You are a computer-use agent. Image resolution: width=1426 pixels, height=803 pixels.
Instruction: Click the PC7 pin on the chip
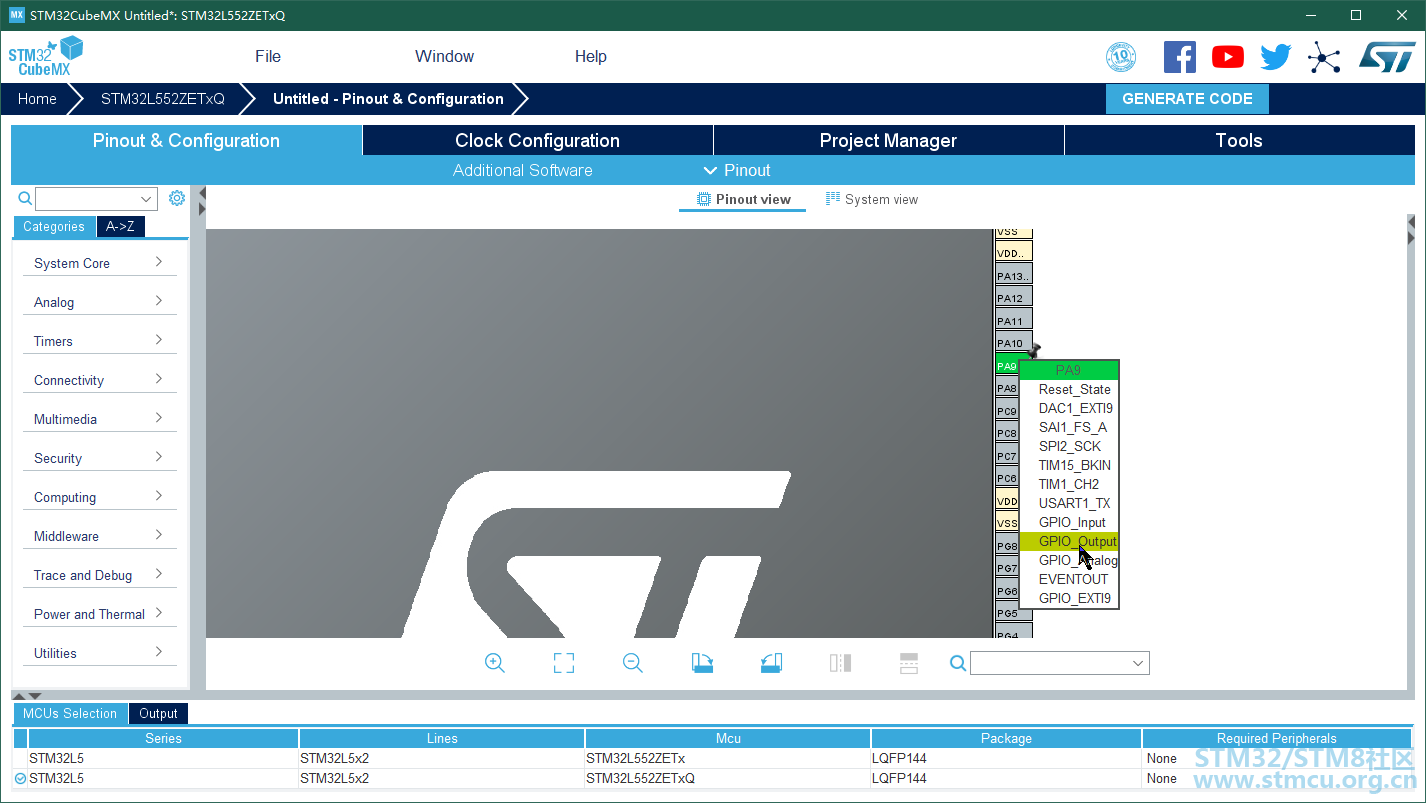pos(1007,456)
